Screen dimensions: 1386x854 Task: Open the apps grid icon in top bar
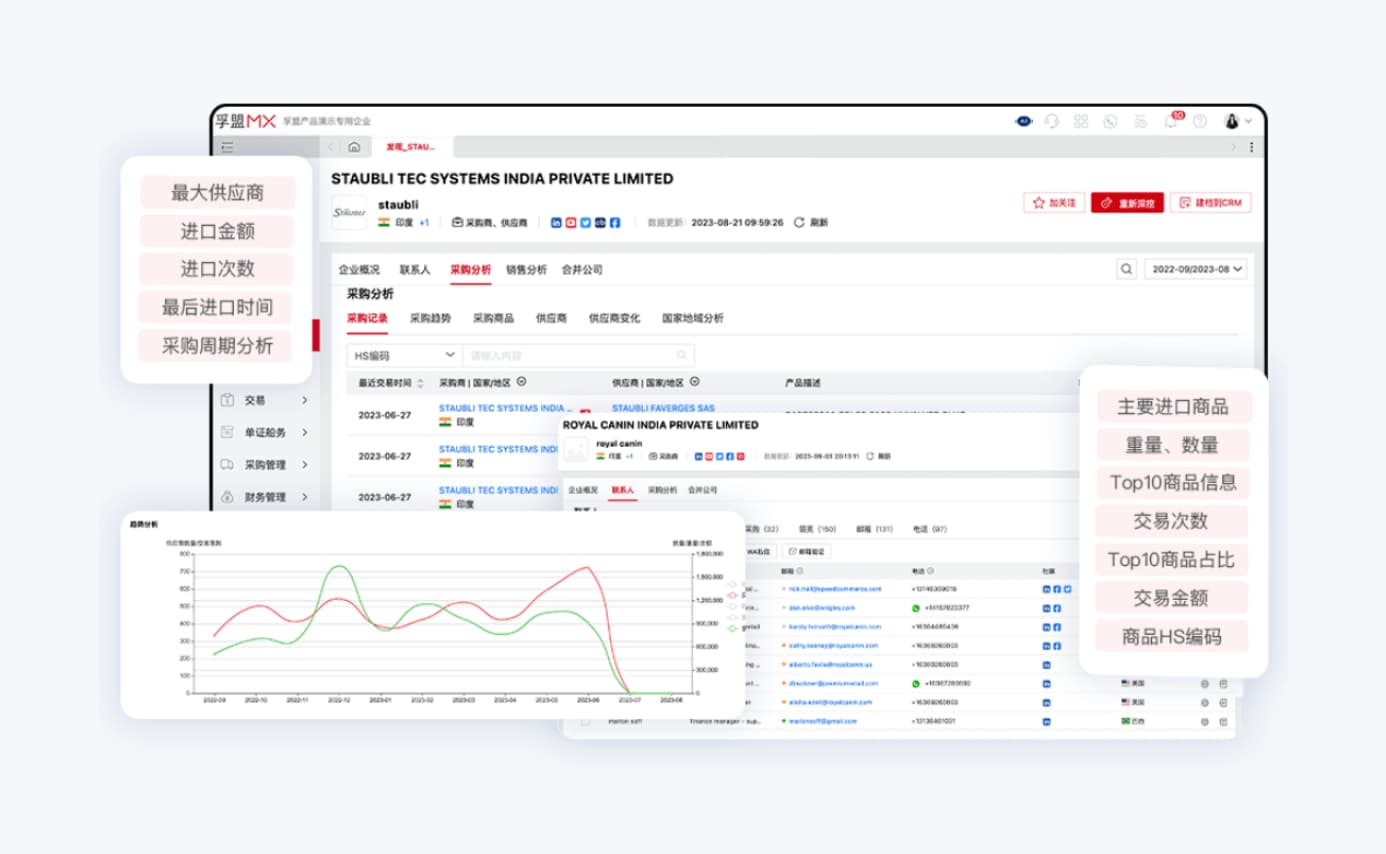(x=1081, y=121)
